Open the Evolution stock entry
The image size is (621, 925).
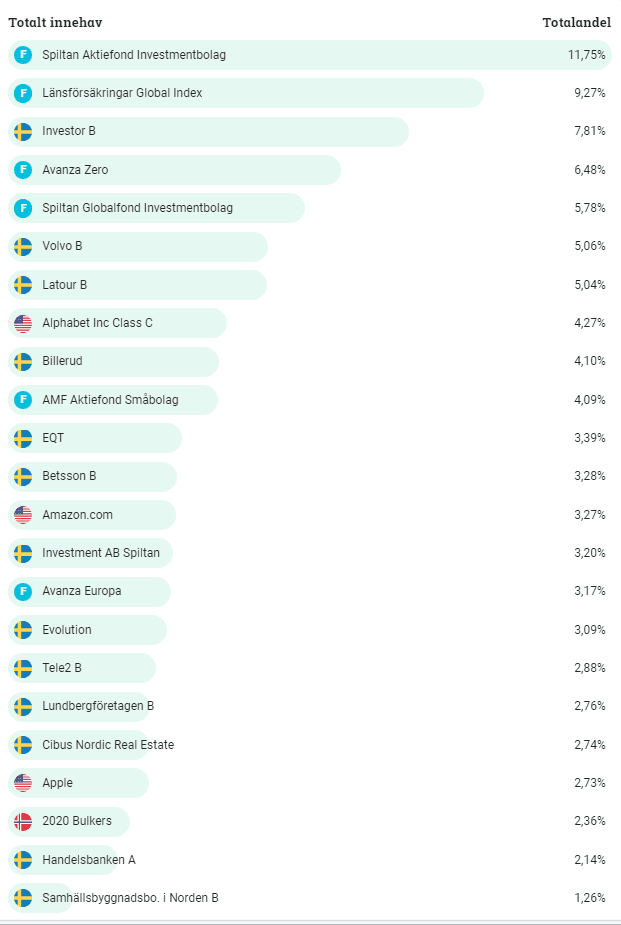(x=67, y=630)
